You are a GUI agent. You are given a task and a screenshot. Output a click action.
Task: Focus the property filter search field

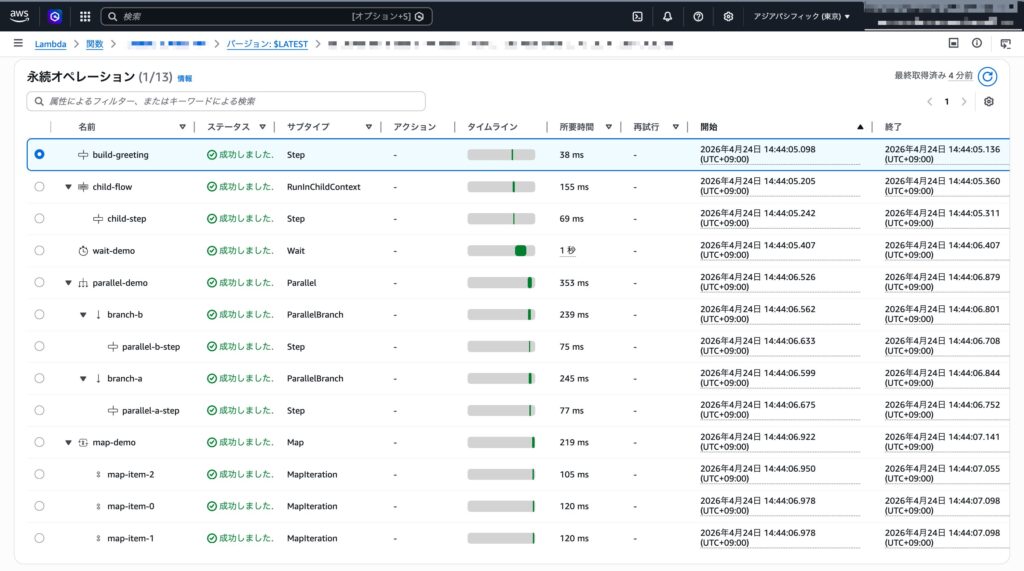(x=226, y=101)
